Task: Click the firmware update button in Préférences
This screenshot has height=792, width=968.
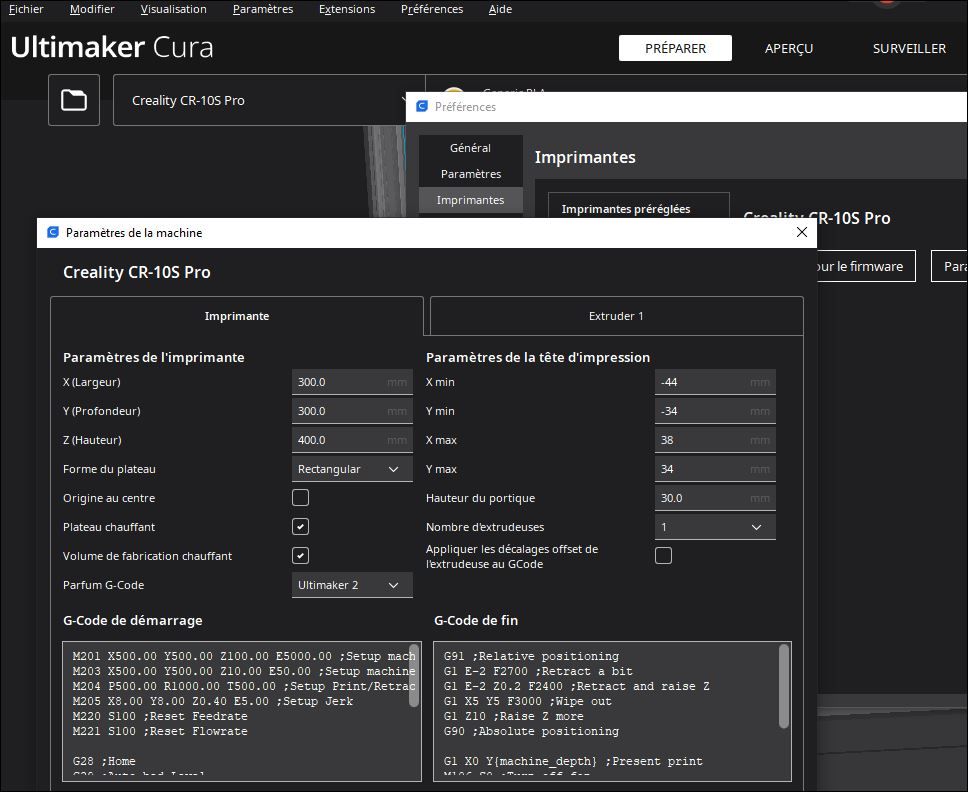Action: click(865, 266)
